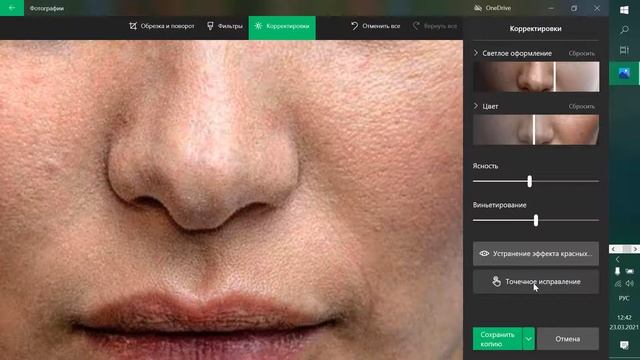Image resolution: width=640 pixels, height=360 pixels.
Task: Click the light adjustment thumbnail slider
Action: 536,77
